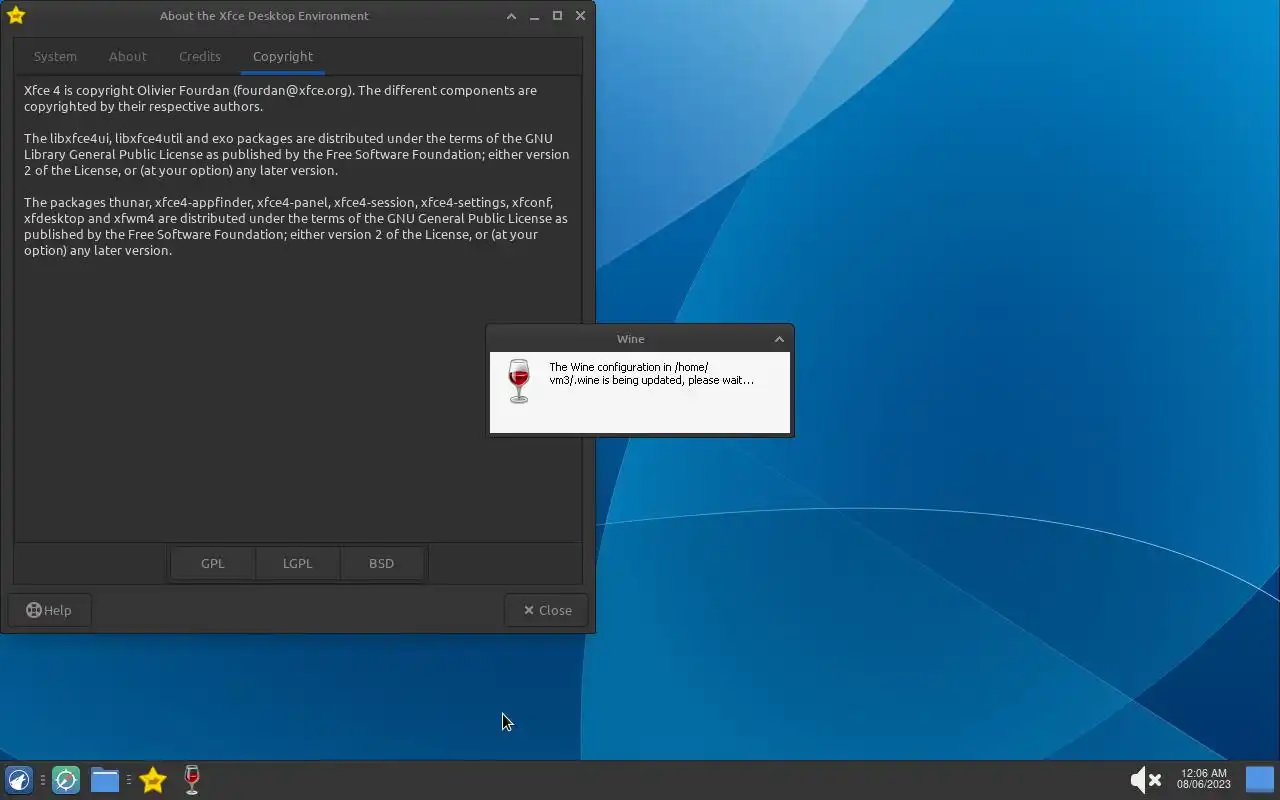
Task: Switch to the System tab
Action: tap(55, 56)
